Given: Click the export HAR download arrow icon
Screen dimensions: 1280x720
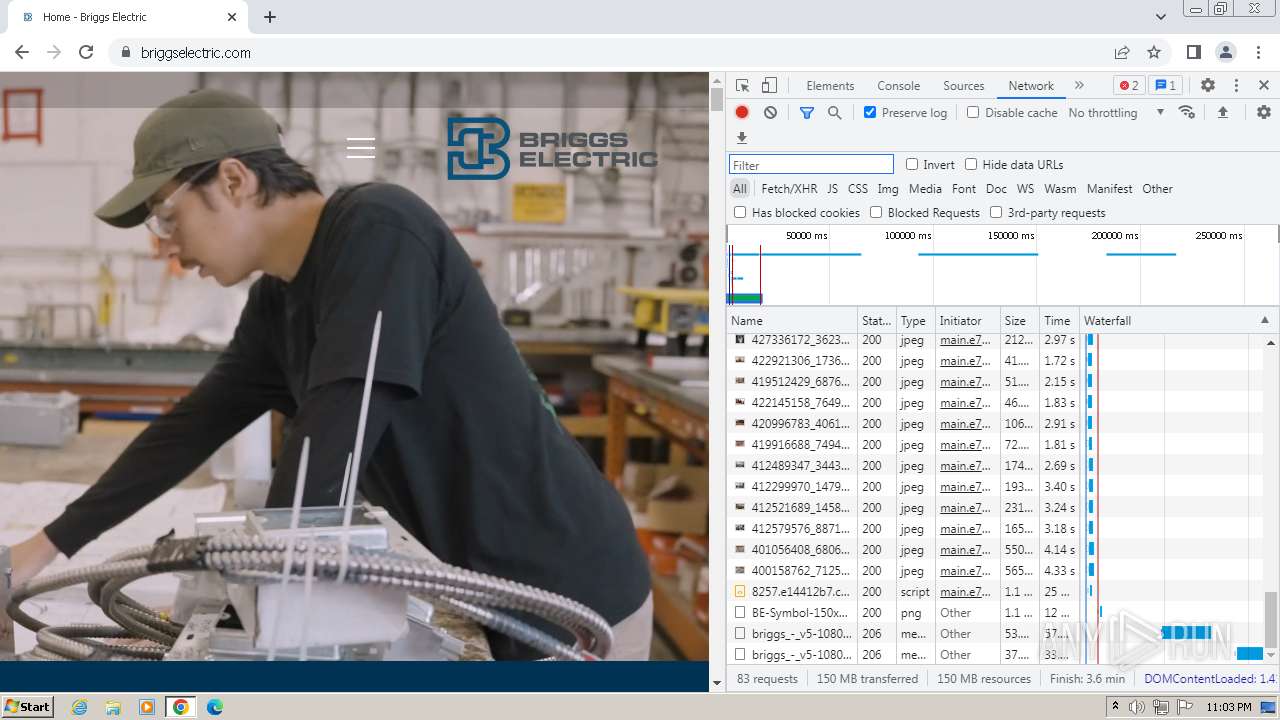Looking at the screenshot, I should point(742,138).
